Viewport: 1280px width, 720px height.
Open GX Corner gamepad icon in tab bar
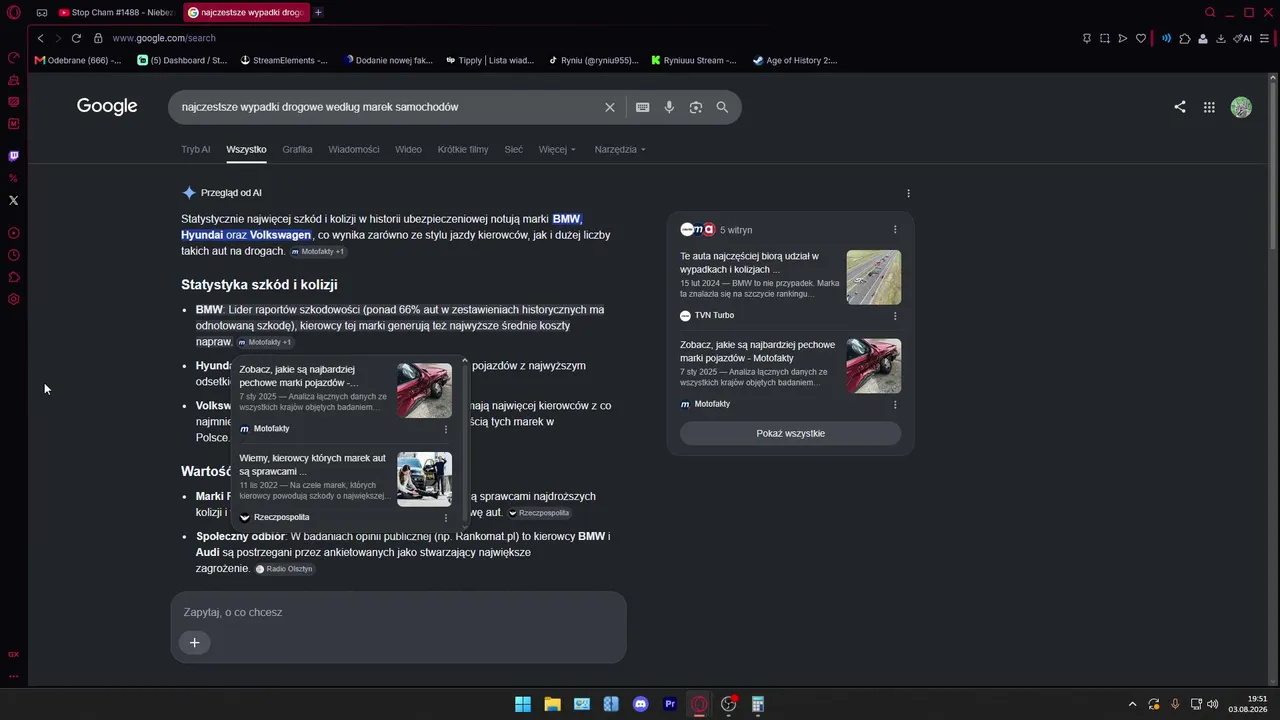42,13
